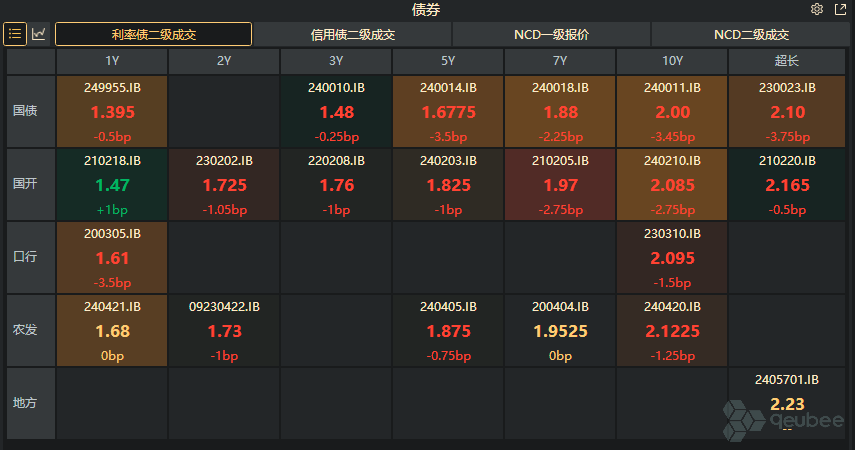Click the -1.05bp change value
Screen dimensions: 855x450
tap(224, 210)
